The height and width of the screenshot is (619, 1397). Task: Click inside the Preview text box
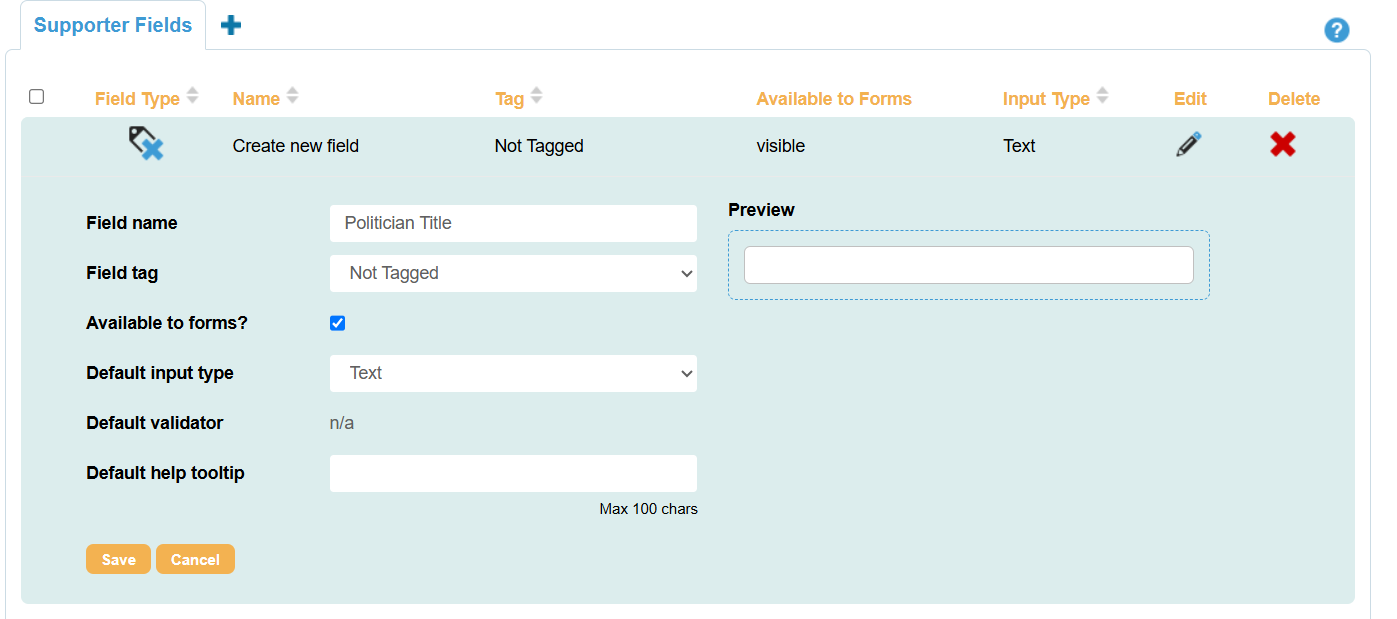pos(968,264)
